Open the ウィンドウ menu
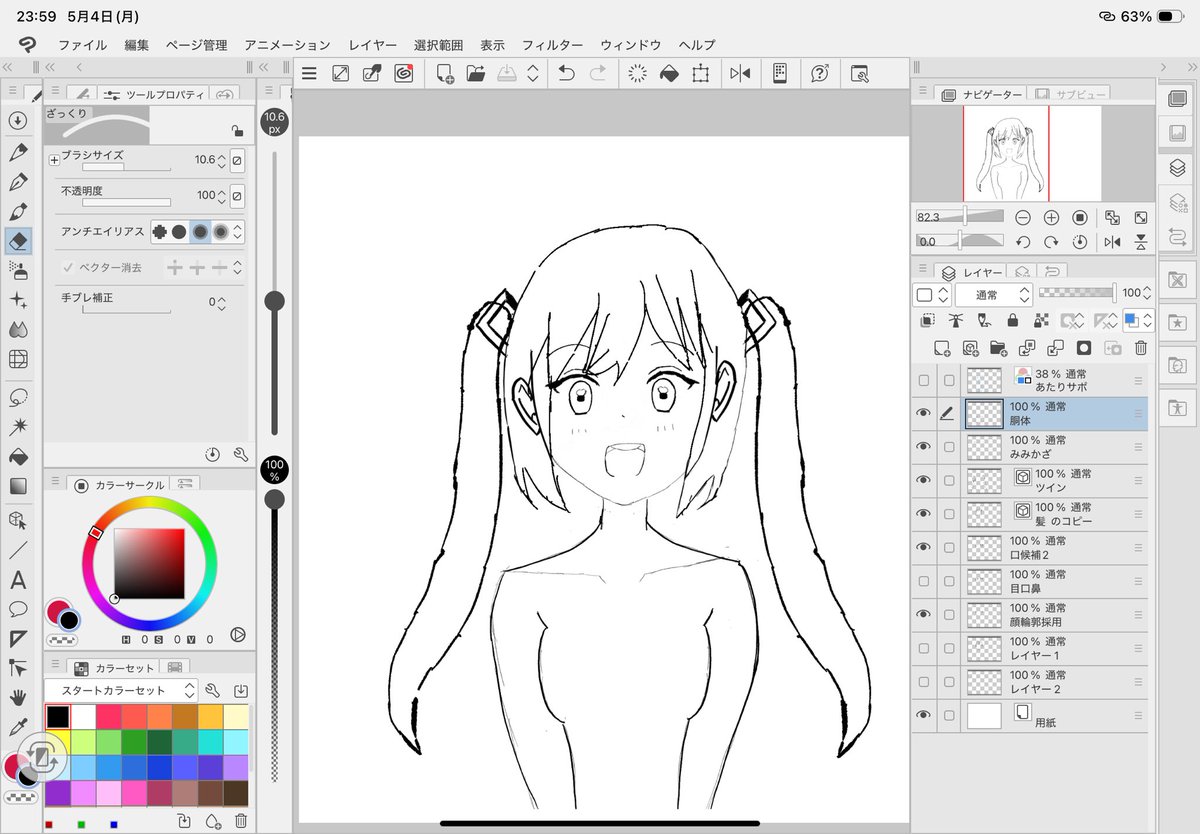 pos(630,45)
